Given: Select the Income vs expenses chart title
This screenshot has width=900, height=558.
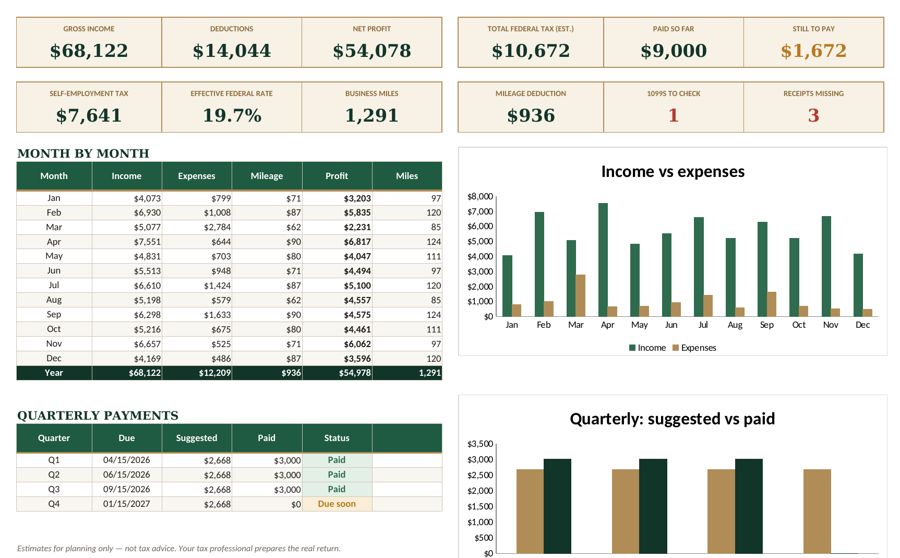Looking at the screenshot, I should point(672,172).
